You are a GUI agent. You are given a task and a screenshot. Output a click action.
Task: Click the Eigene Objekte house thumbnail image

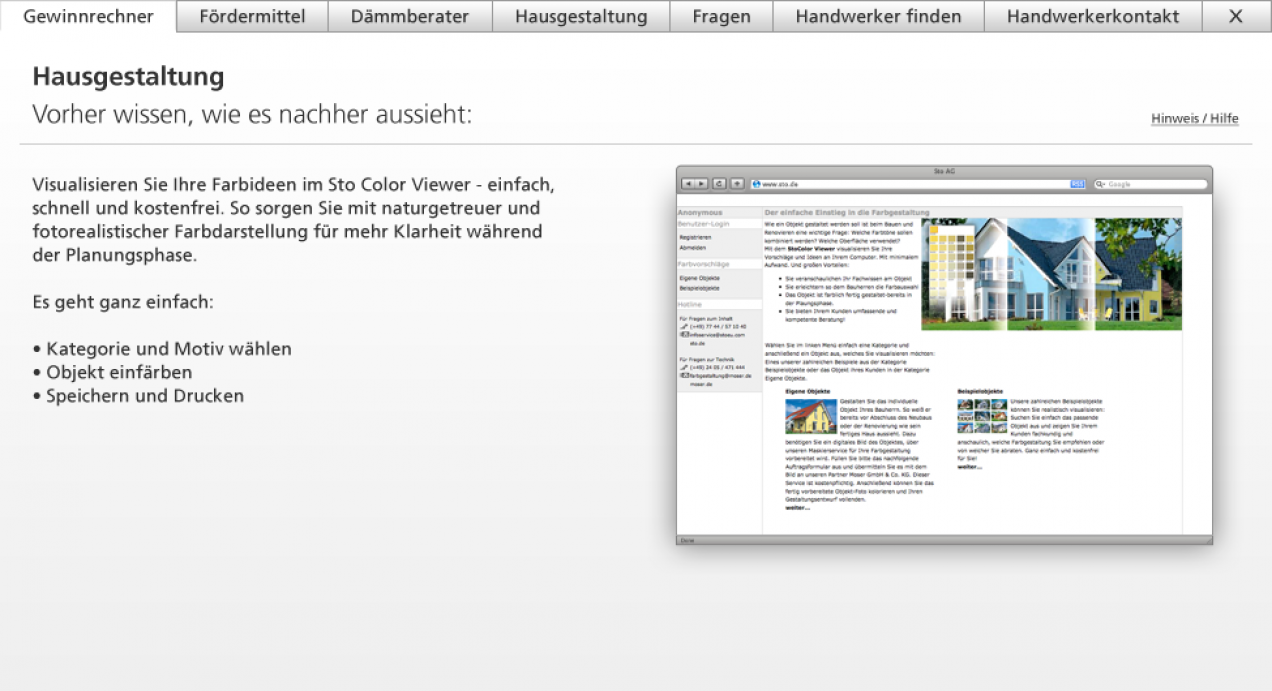click(810, 416)
